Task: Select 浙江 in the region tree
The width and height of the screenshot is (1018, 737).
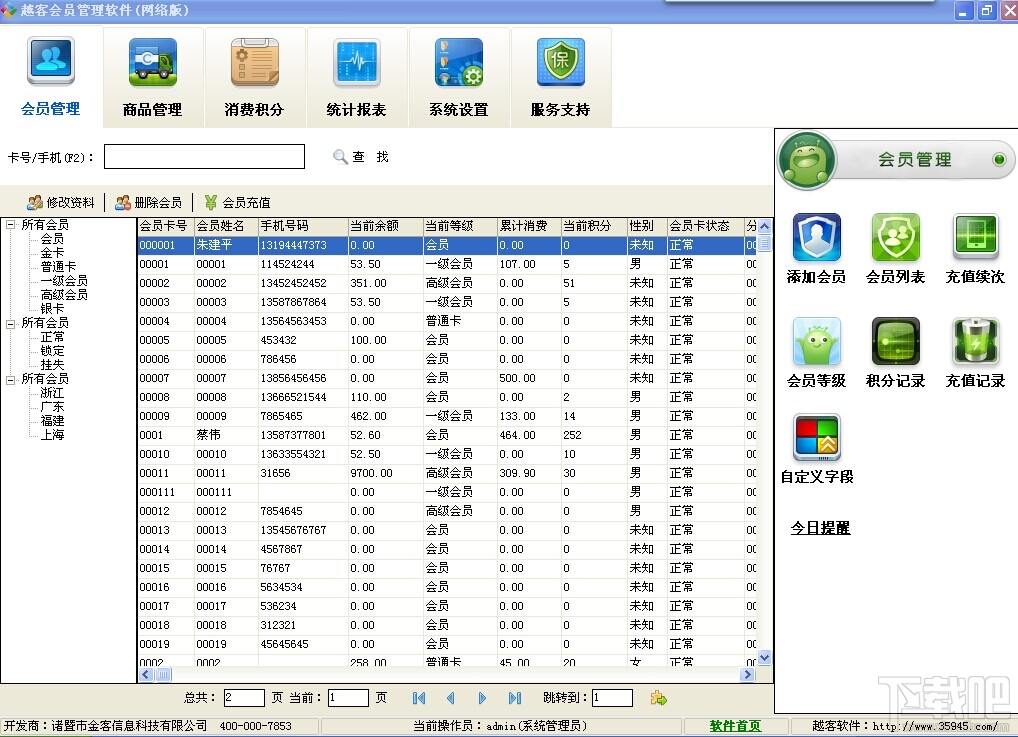Action: click(52, 393)
